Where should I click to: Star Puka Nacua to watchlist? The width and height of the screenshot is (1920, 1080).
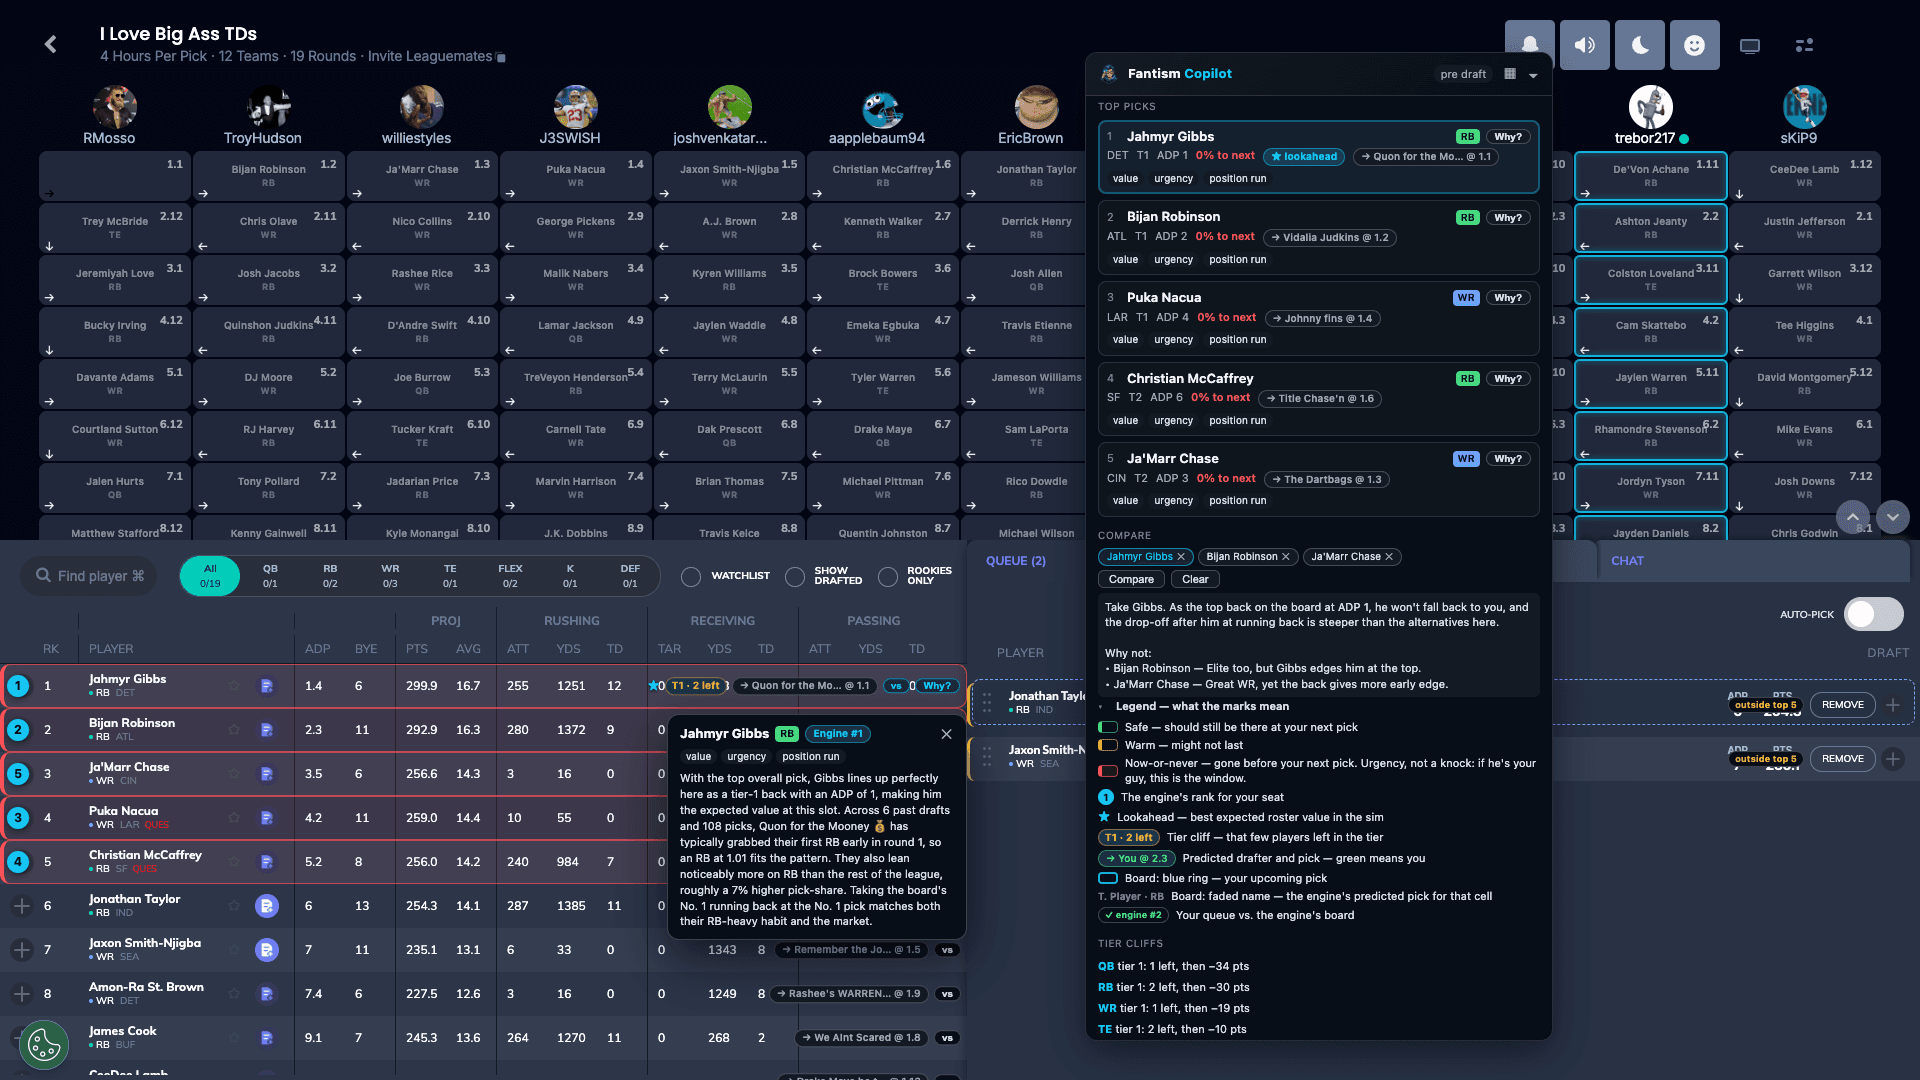tap(234, 818)
